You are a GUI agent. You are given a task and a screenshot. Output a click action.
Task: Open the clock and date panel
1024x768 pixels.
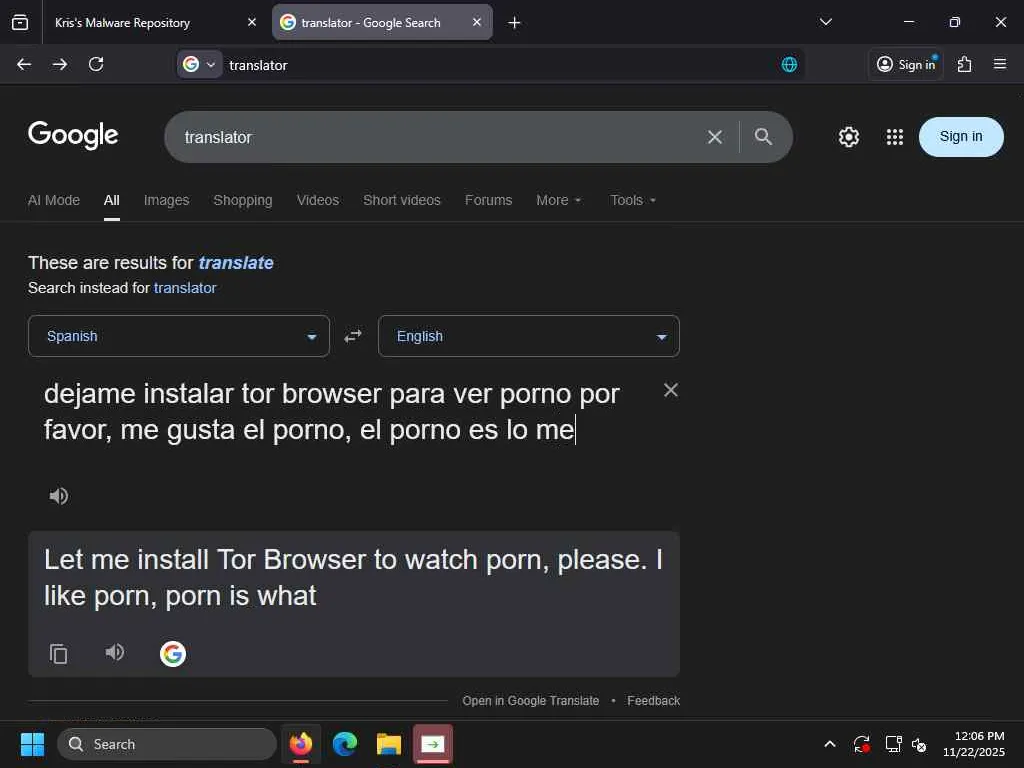pos(973,744)
